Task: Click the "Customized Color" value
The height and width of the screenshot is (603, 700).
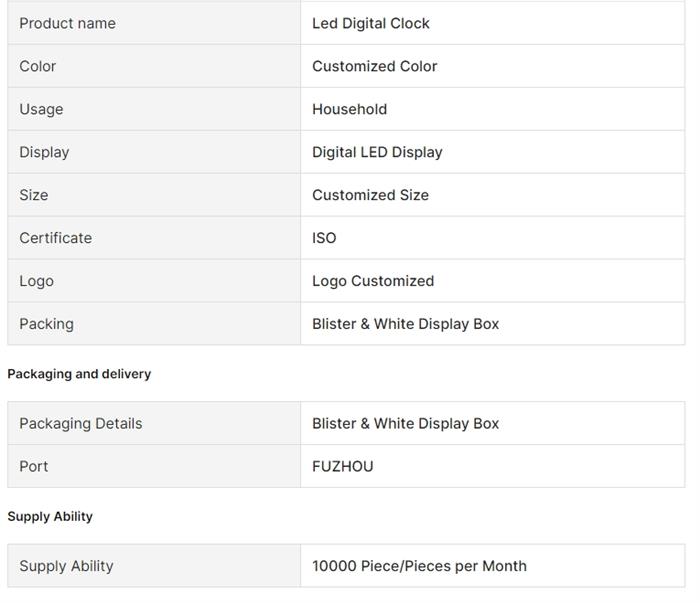Action: [x=375, y=66]
